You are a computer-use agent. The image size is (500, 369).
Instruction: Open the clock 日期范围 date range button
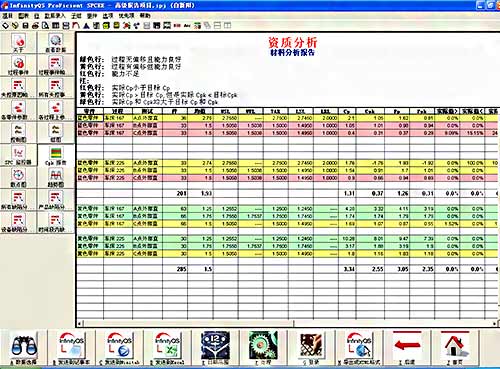[x=215, y=348]
